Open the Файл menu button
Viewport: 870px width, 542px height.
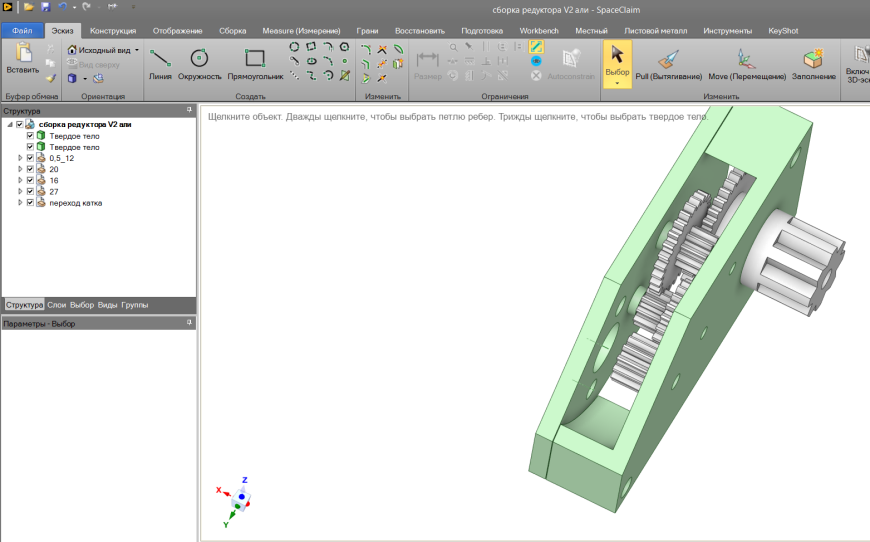click(22, 31)
